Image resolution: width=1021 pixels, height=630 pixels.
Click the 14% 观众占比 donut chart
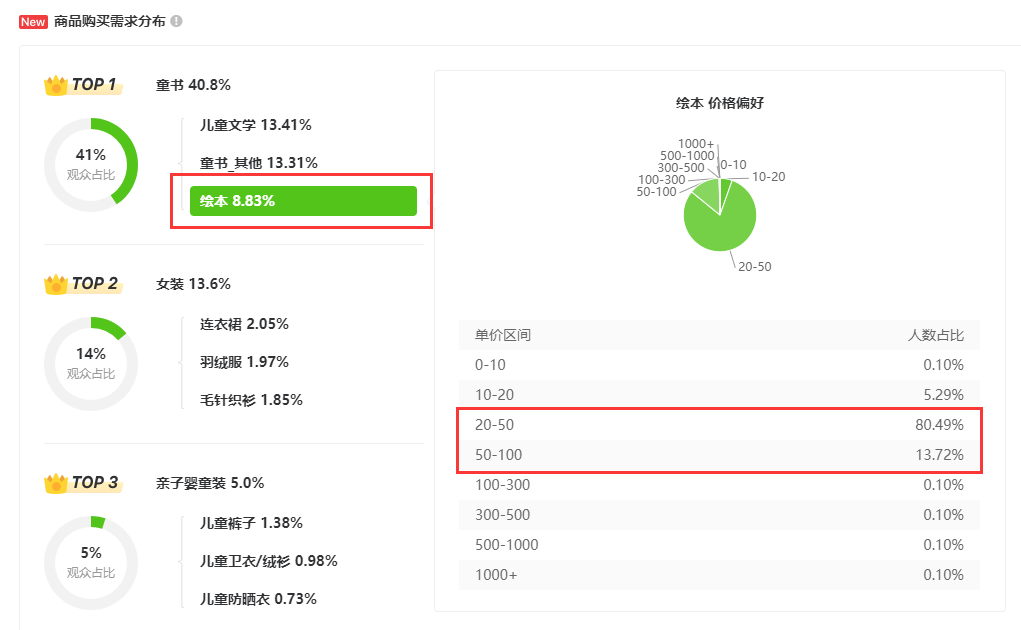tap(91, 363)
